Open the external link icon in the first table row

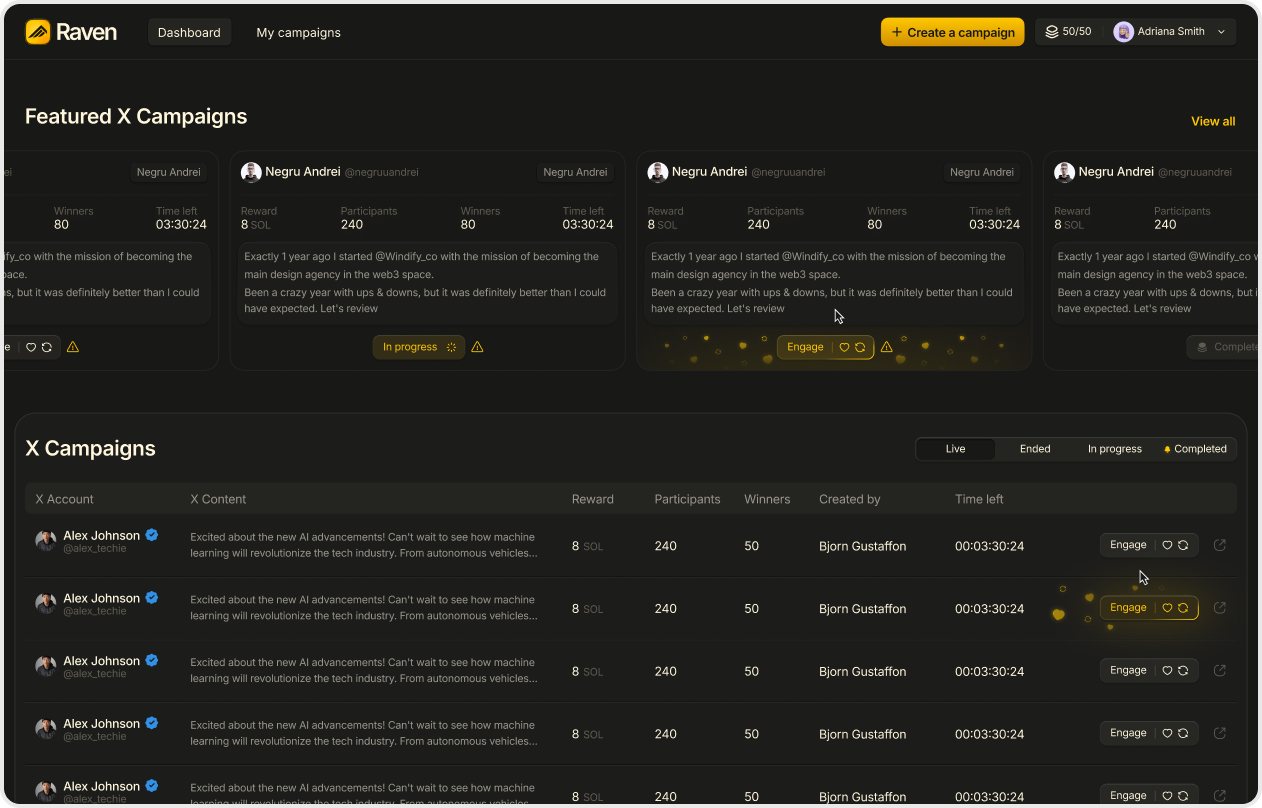(x=1219, y=545)
